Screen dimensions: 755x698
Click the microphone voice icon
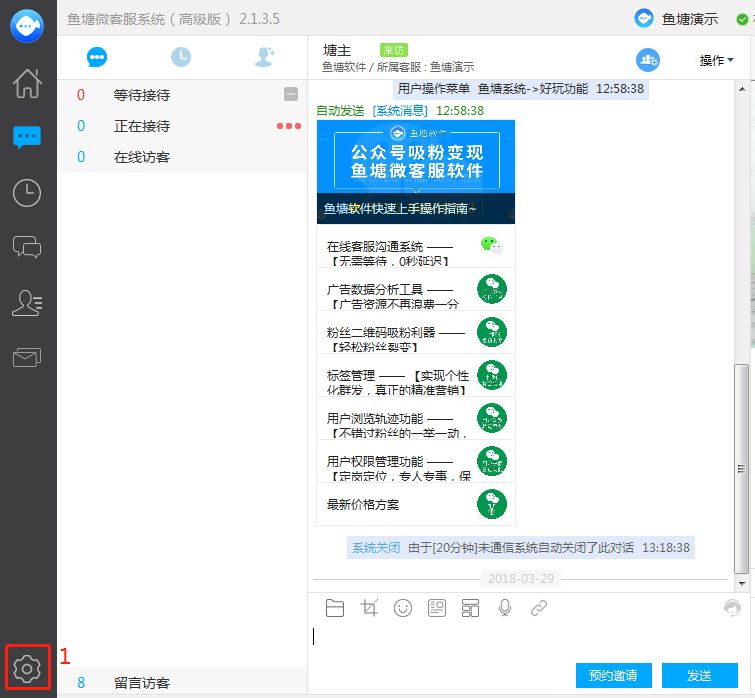505,608
